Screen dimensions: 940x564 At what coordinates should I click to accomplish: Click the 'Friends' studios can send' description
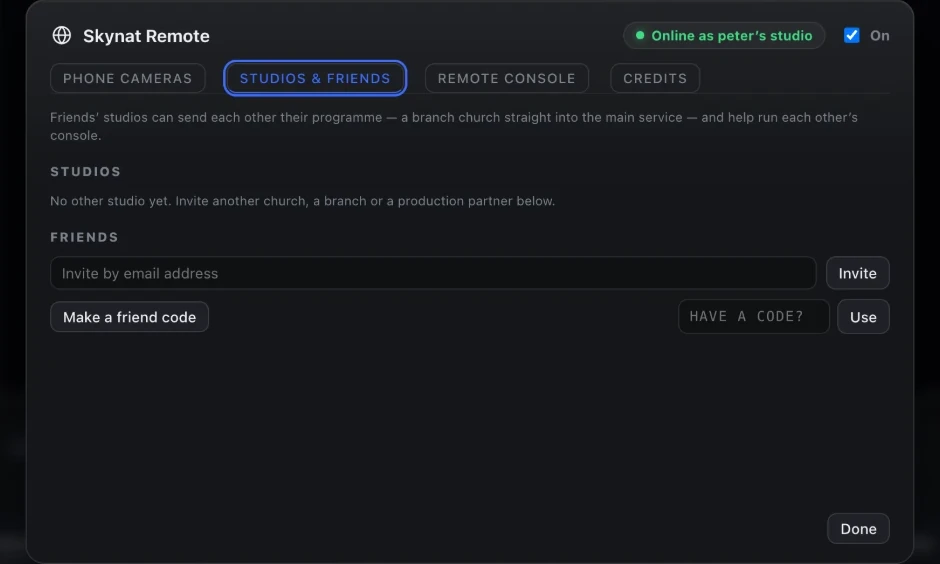454,126
